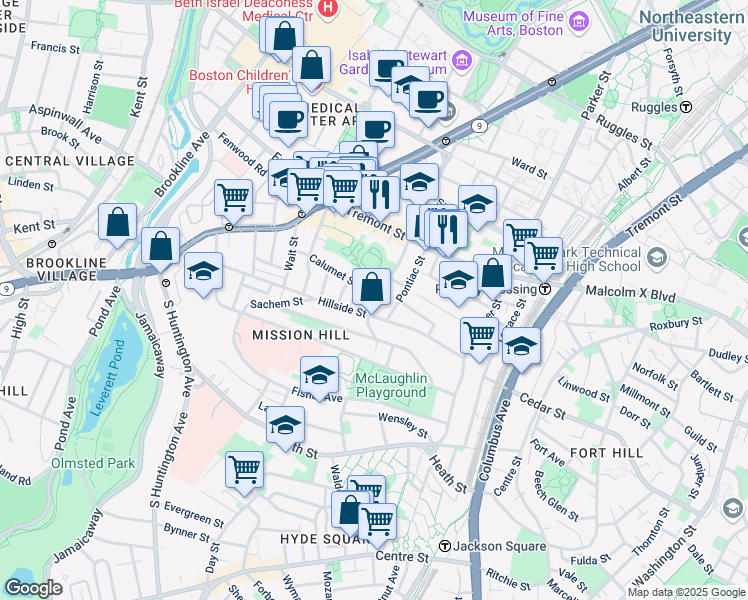Select the grocery cart marker near Evergreen St
This screenshot has width=748, height=600.
coord(244,470)
